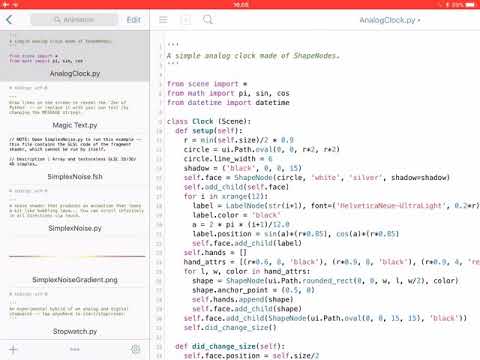480x360 pixels.
Task: Click the 'self.face.position = self.size/2' line
Action: (x=251, y=355)
